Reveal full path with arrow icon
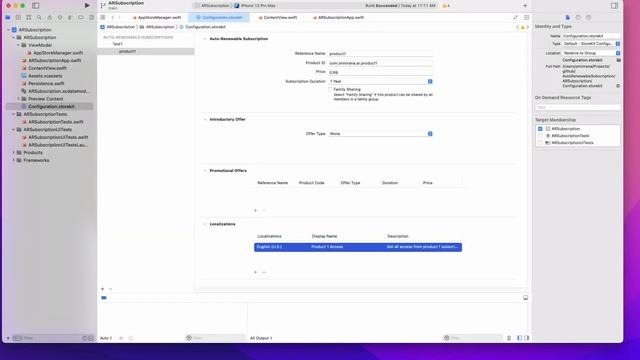This screenshot has width=640, height=360. click(x=618, y=86)
